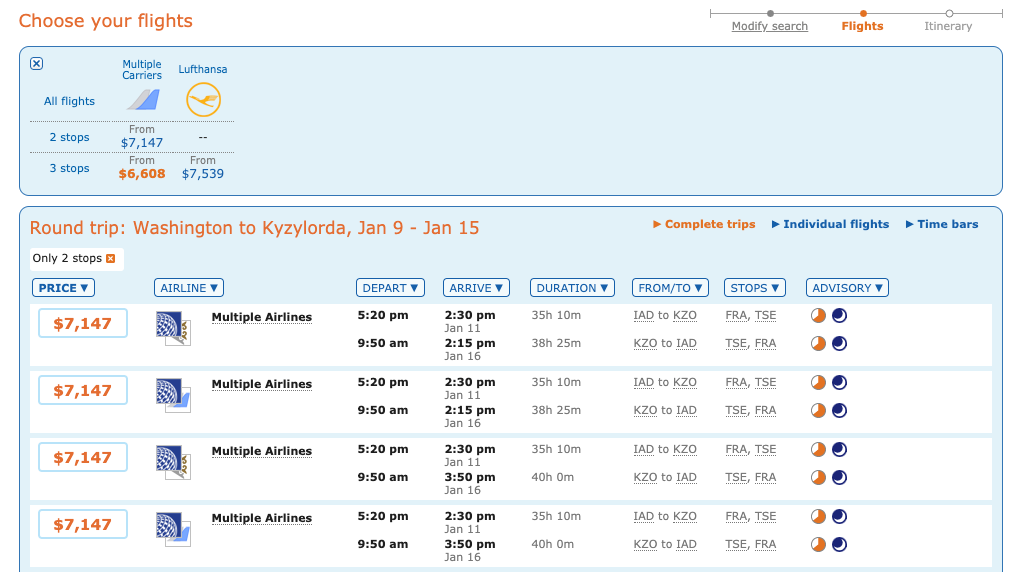Select the Flights progress step
Viewport: 1012px width, 572px height.
[x=862, y=26]
